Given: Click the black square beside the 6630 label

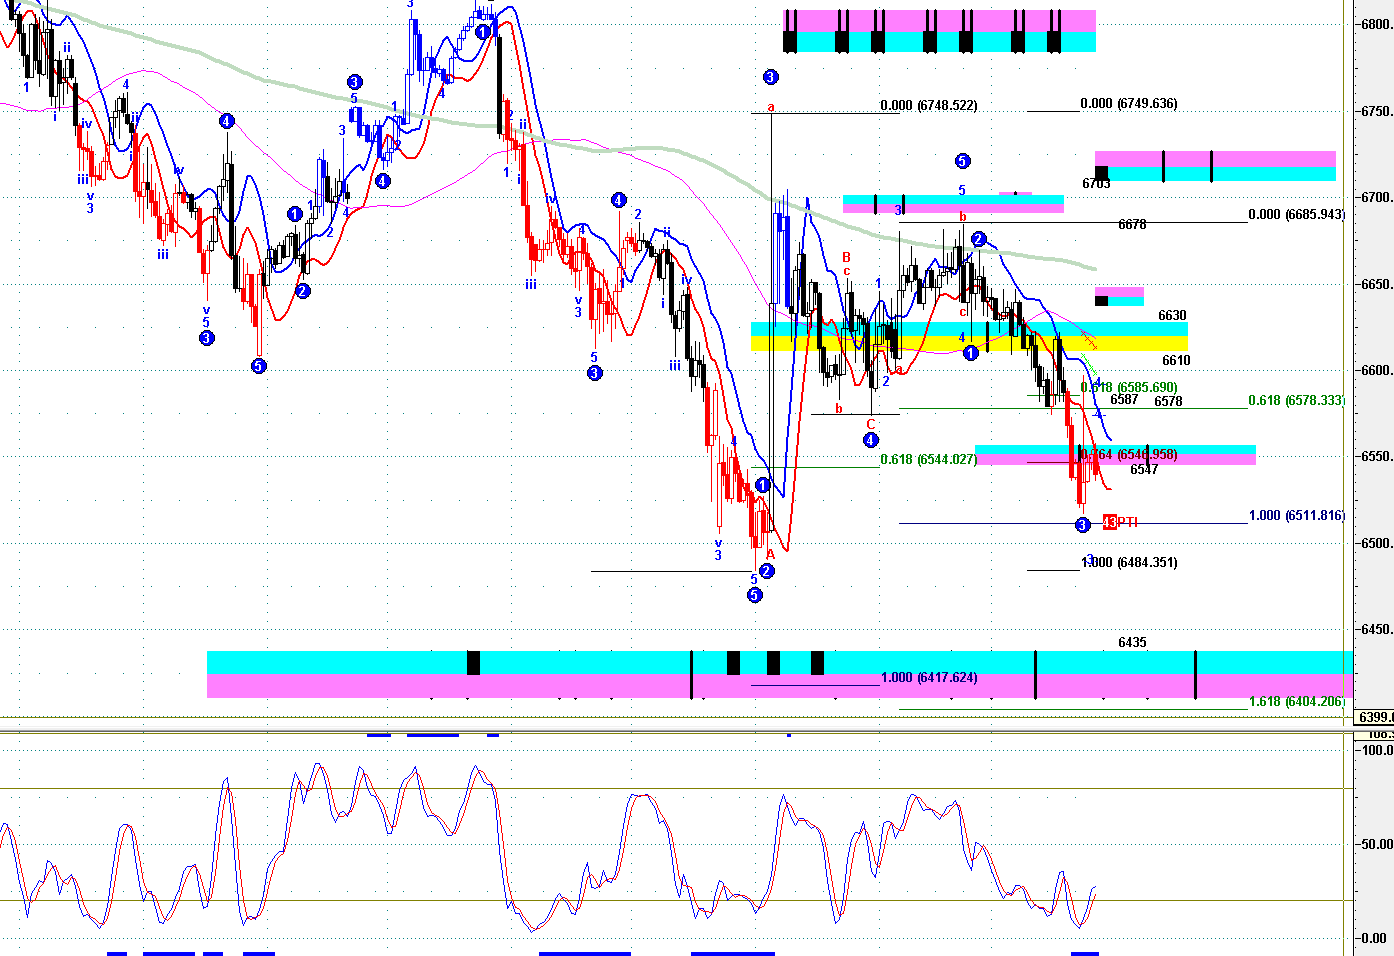Looking at the screenshot, I should click(x=1101, y=300).
